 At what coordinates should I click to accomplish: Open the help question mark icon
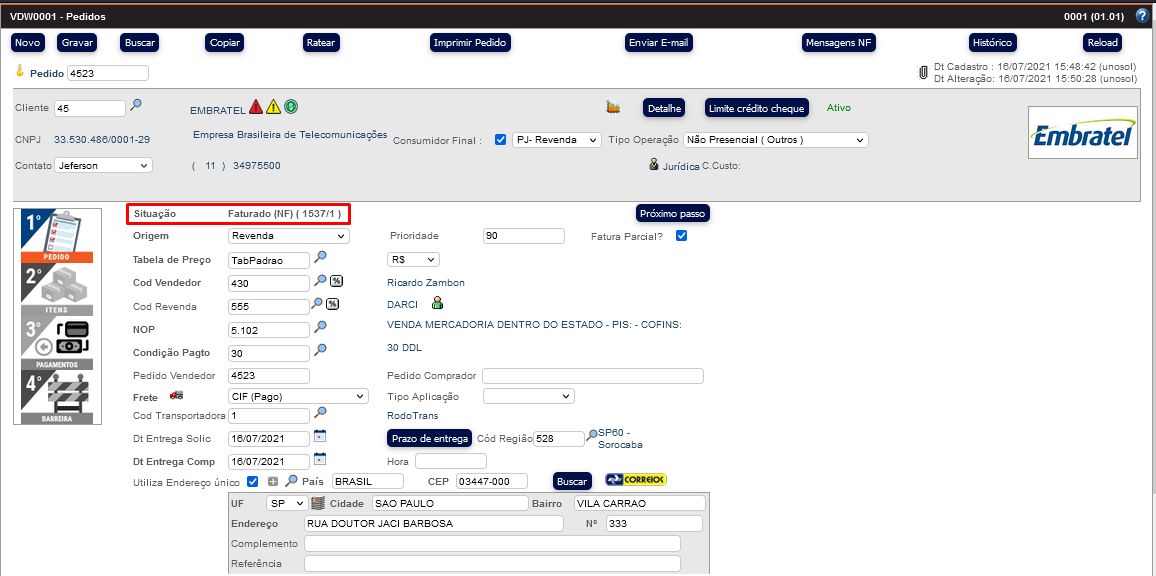pyautogui.click(x=1142, y=16)
